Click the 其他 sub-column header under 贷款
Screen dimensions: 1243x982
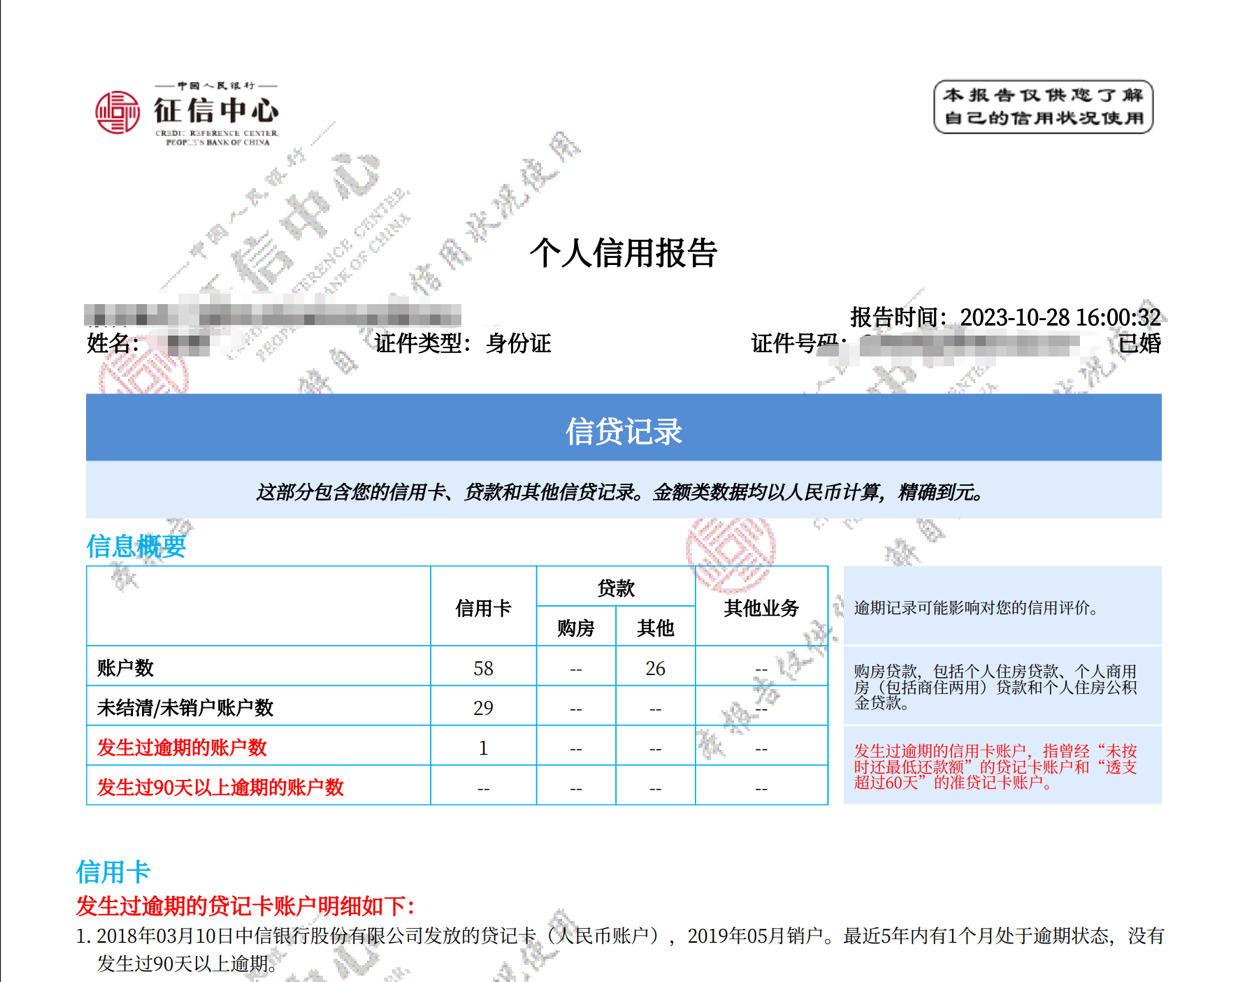[x=655, y=628]
